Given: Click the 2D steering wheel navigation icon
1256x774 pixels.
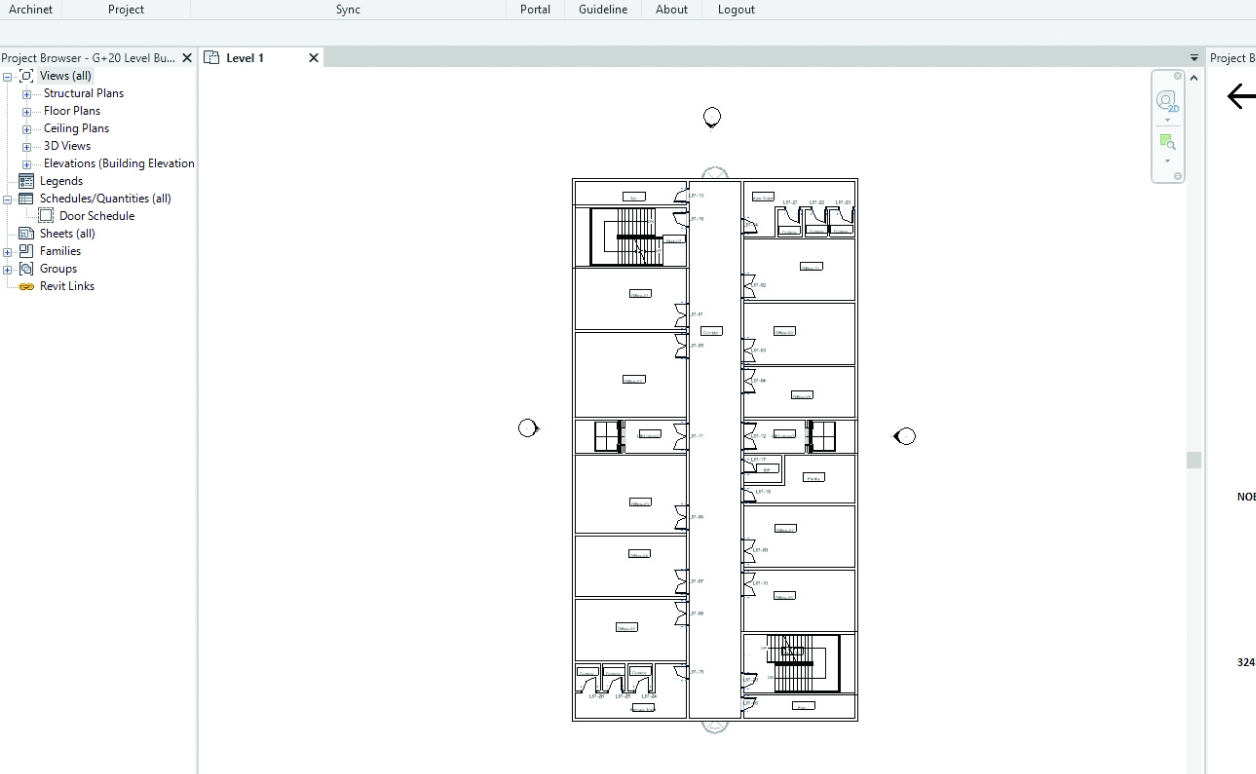Looking at the screenshot, I should tap(1166, 100).
